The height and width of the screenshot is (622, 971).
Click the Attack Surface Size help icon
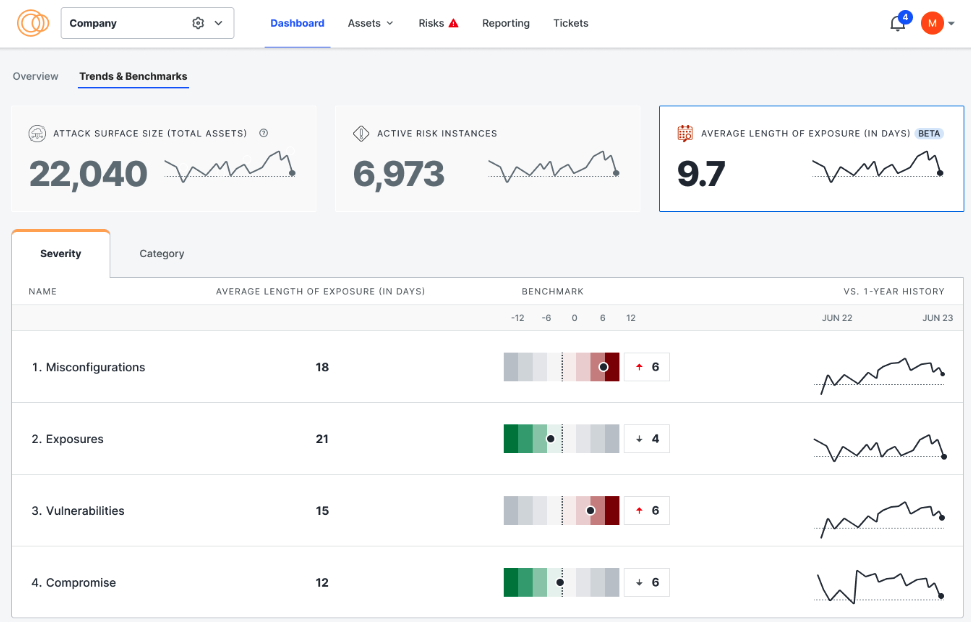[264, 133]
